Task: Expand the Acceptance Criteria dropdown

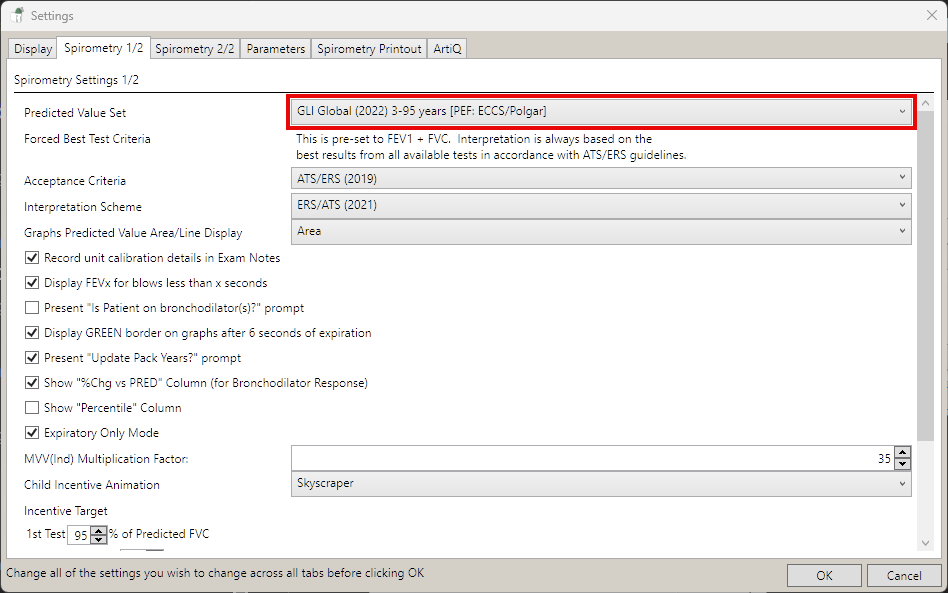Action: (601, 179)
